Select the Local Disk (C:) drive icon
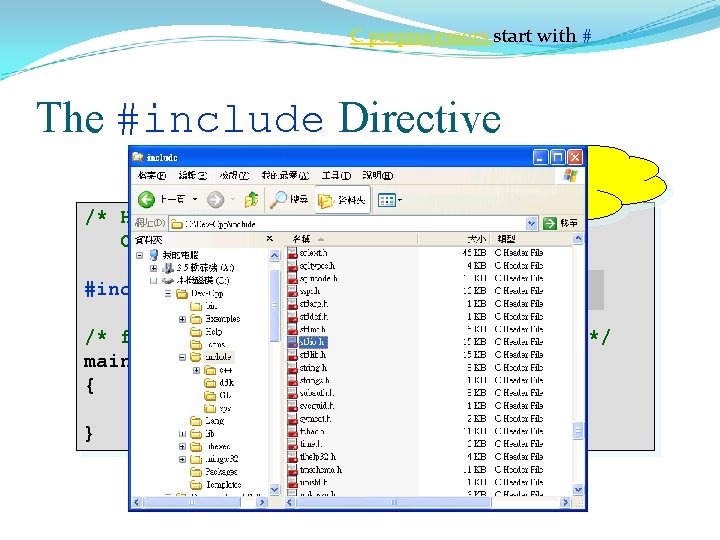Image resolution: width=720 pixels, height=540 pixels. [168, 280]
